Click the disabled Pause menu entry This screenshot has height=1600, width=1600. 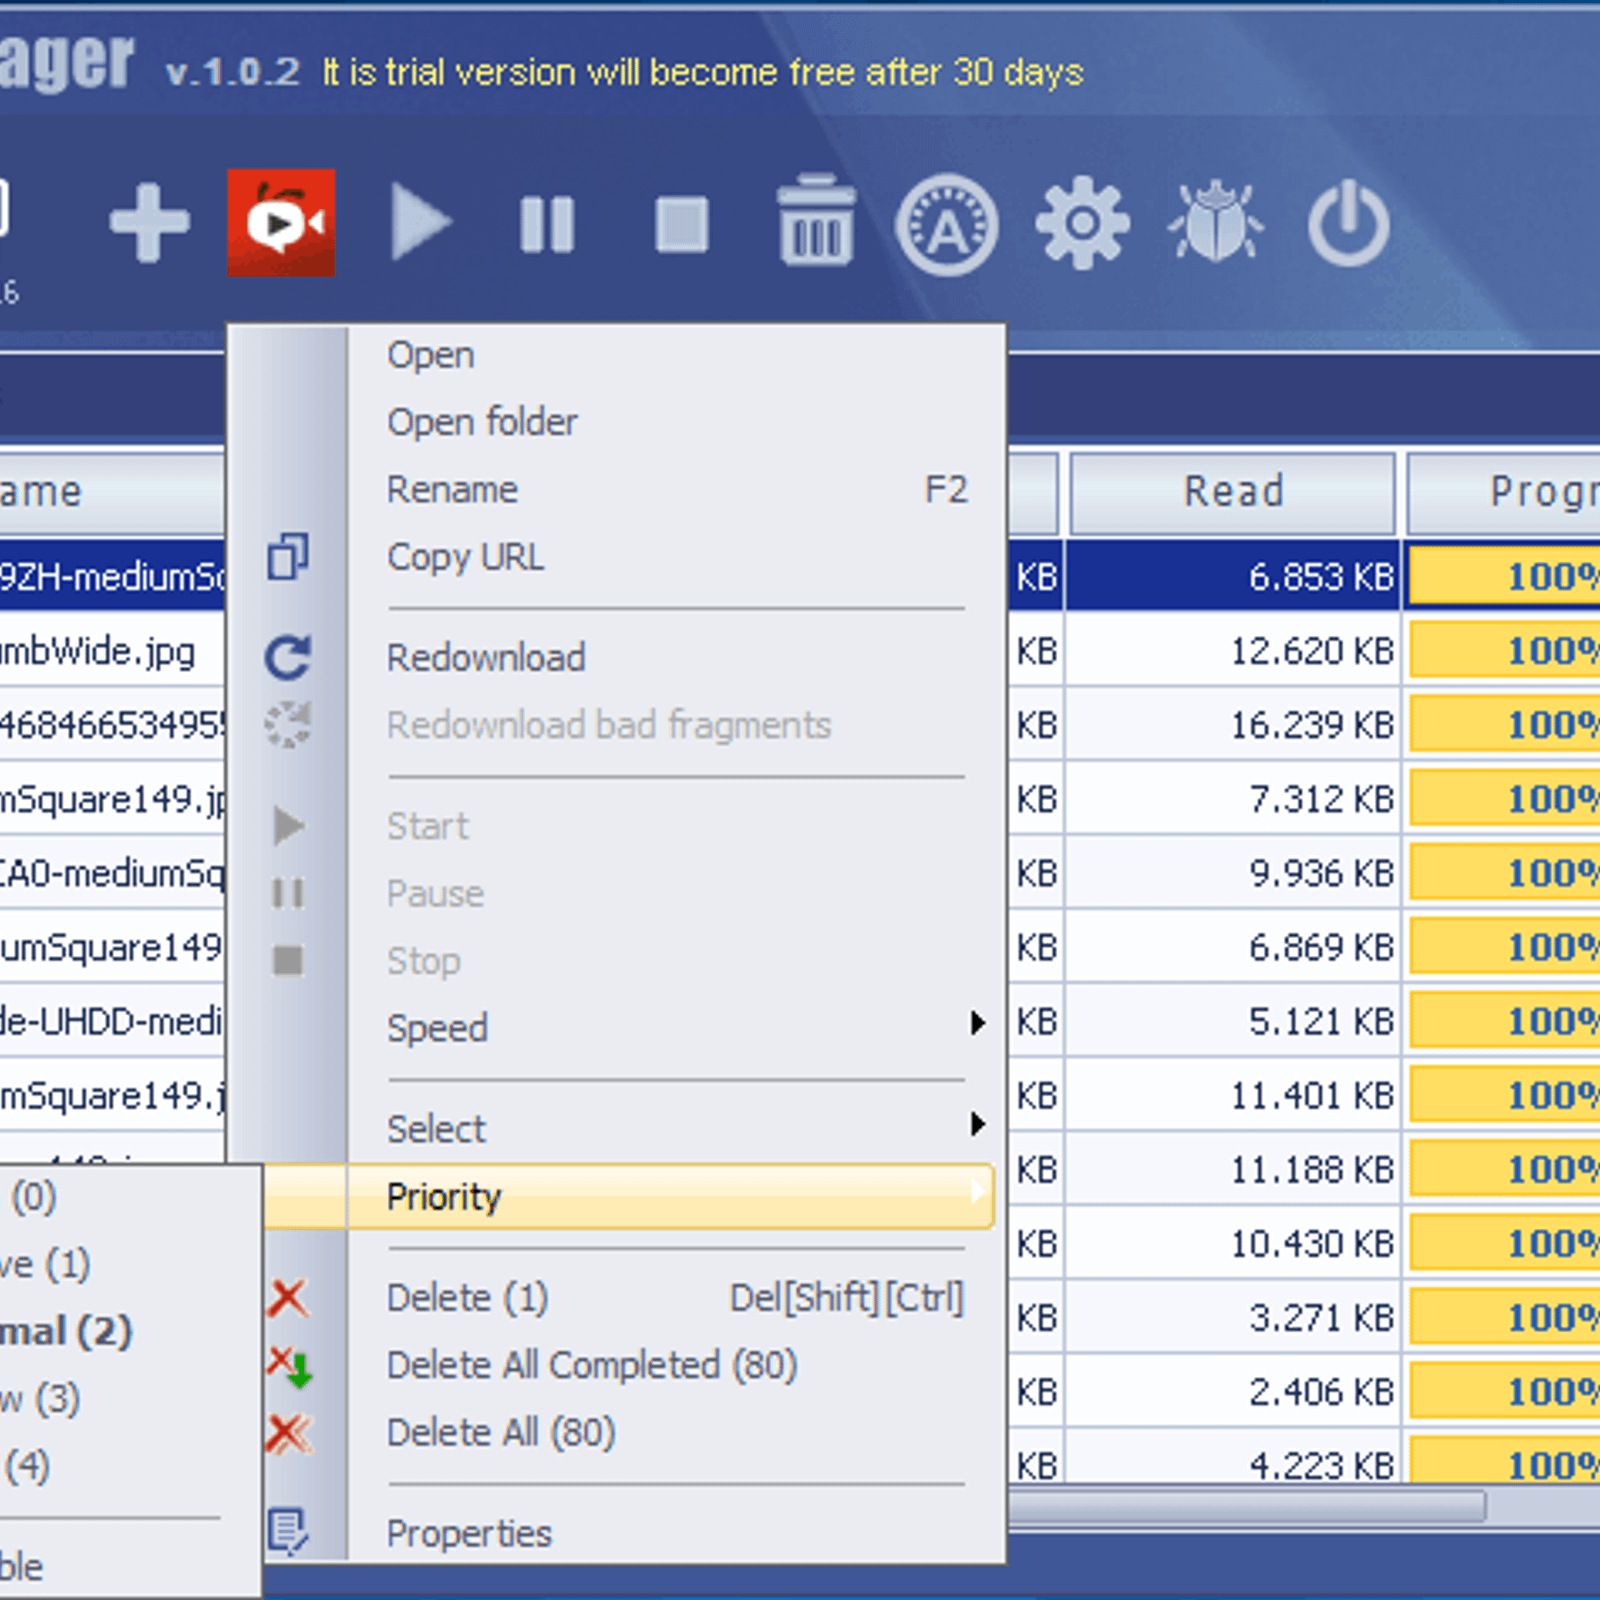coord(435,893)
